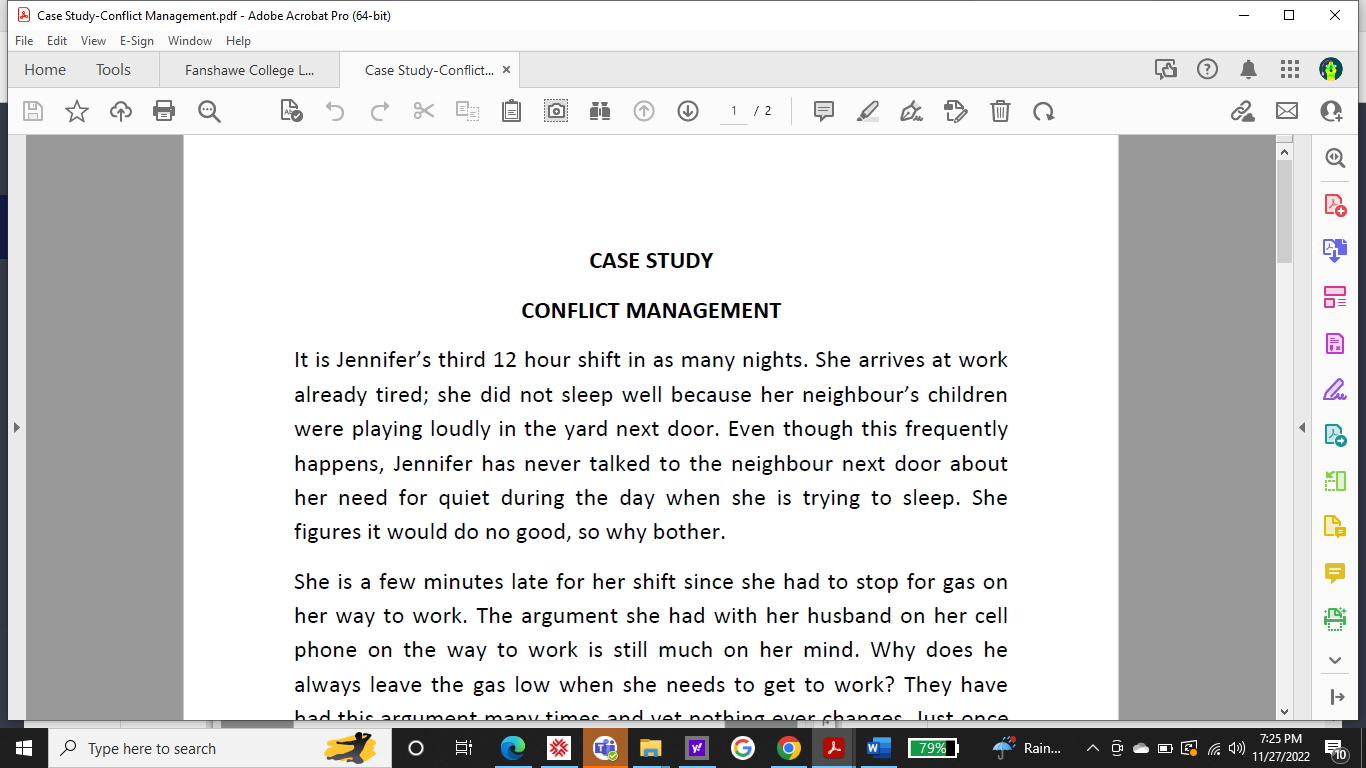Expand the left navigation pane arrow
Viewport: 1366px width, 768px height.
coord(16,427)
